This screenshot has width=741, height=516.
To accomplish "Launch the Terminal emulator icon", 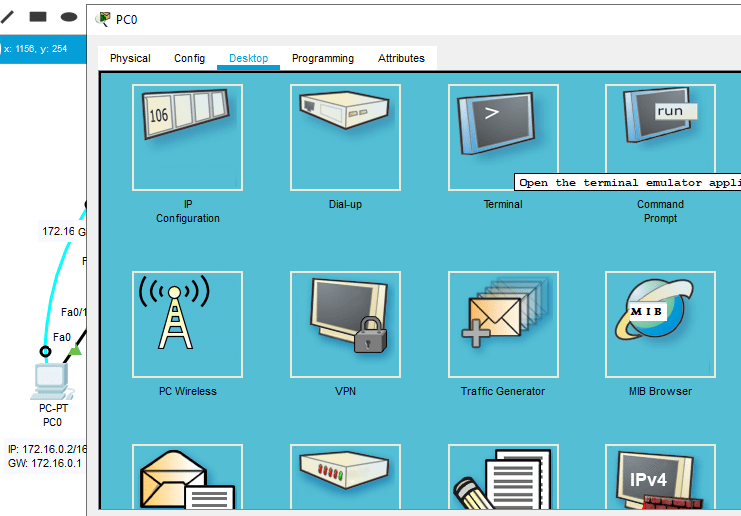I will click(x=503, y=138).
